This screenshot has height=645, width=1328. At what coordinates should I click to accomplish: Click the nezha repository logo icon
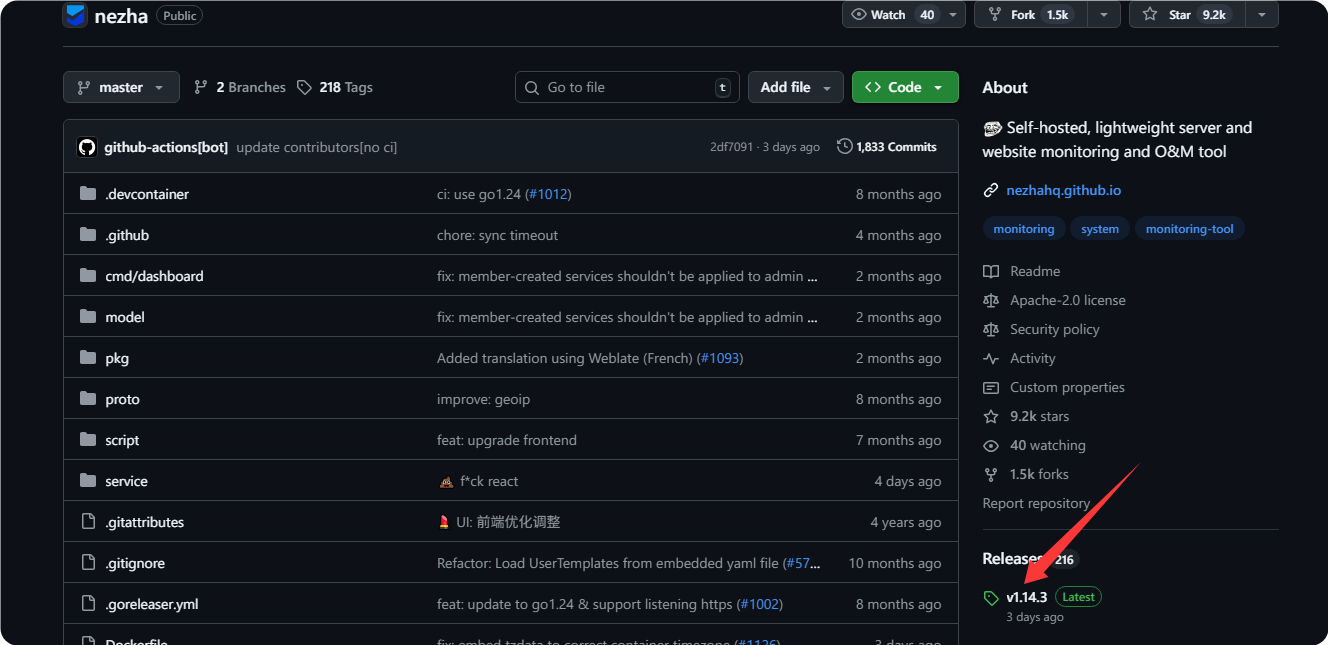[75, 15]
